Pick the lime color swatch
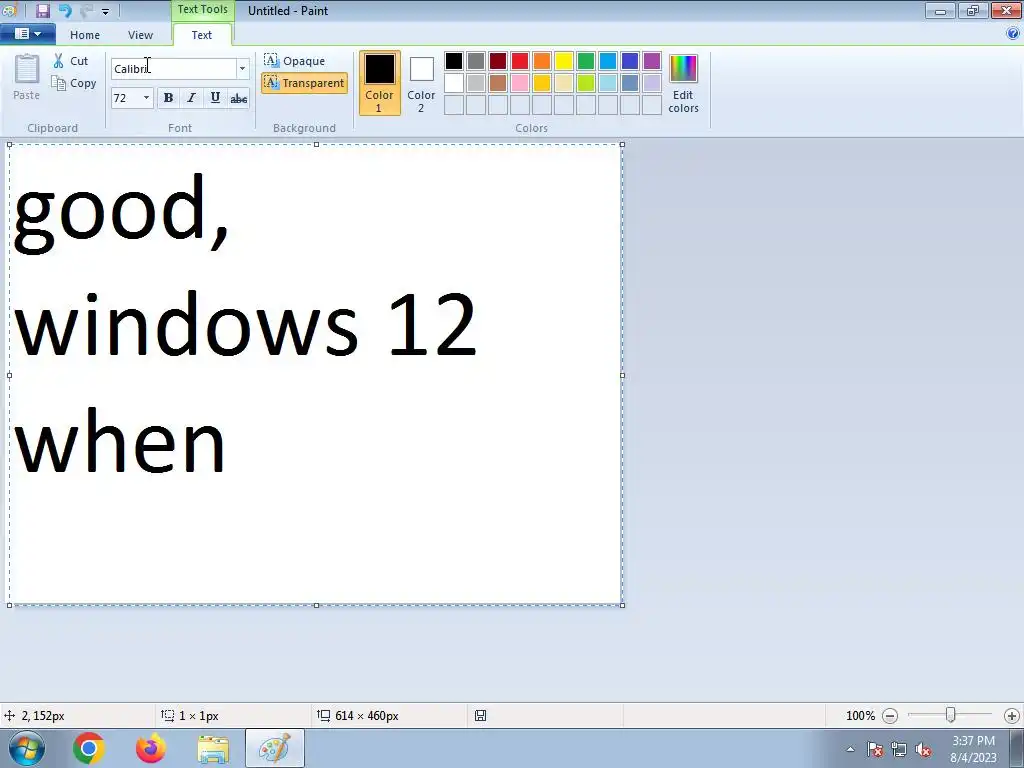 point(586,83)
